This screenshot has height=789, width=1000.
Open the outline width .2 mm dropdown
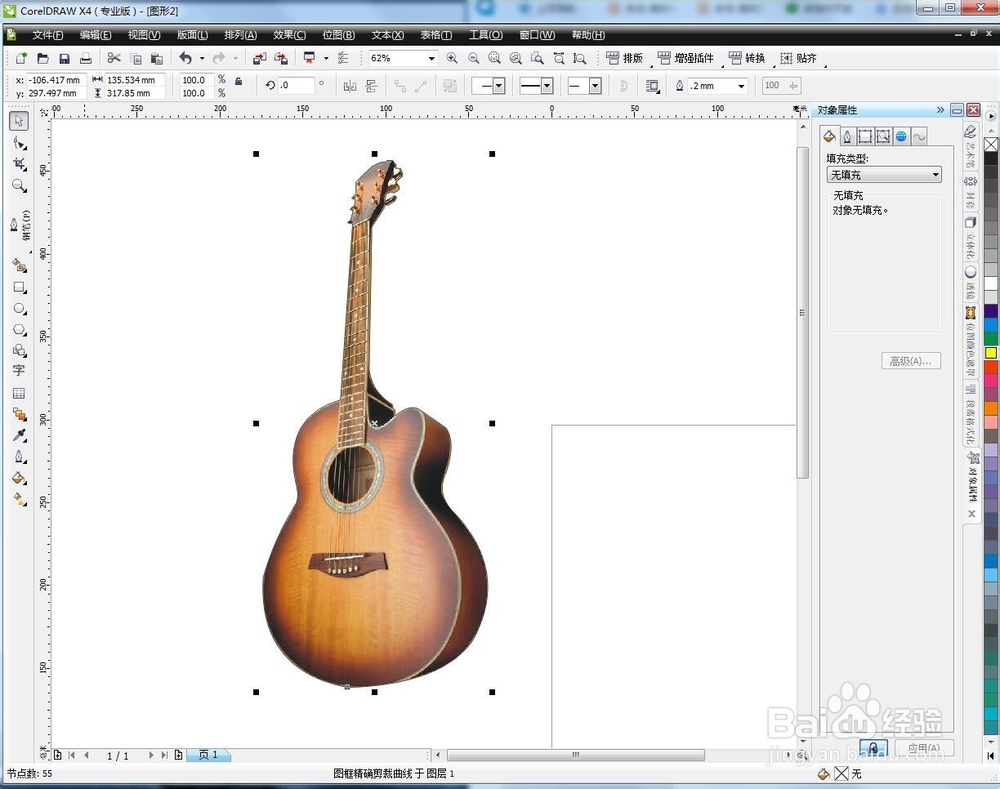[x=741, y=86]
